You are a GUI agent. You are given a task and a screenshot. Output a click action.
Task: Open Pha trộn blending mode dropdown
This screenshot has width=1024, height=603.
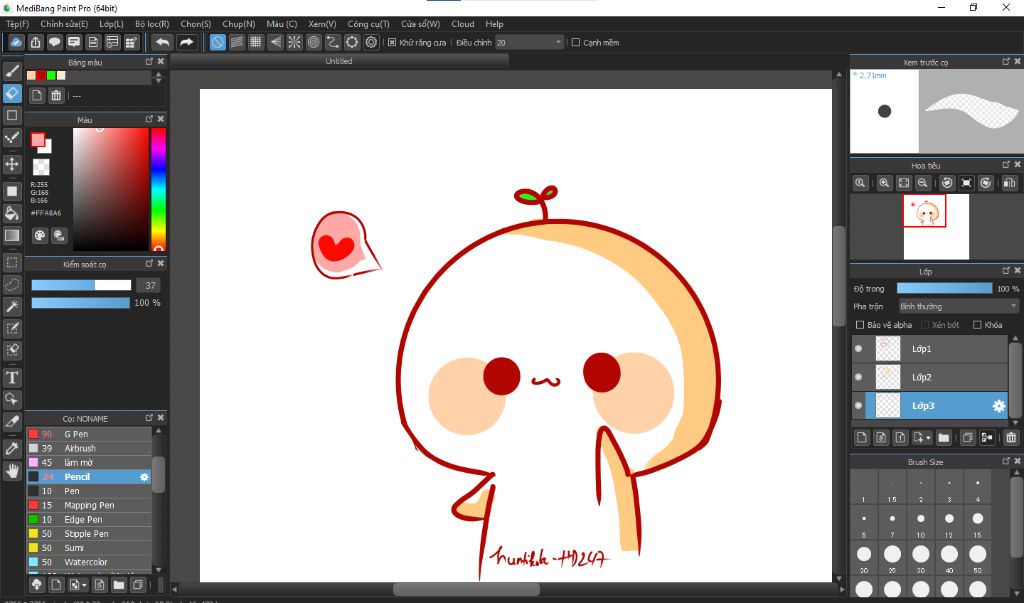click(x=958, y=306)
